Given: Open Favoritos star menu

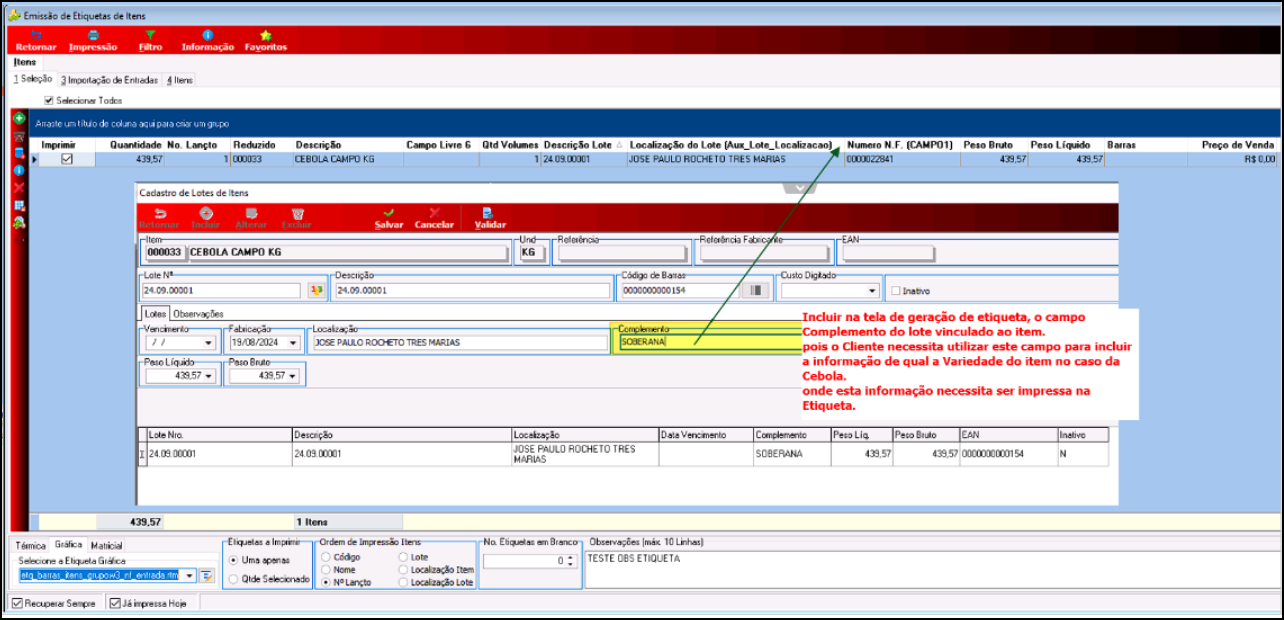Looking at the screenshot, I should pos(266,40).
